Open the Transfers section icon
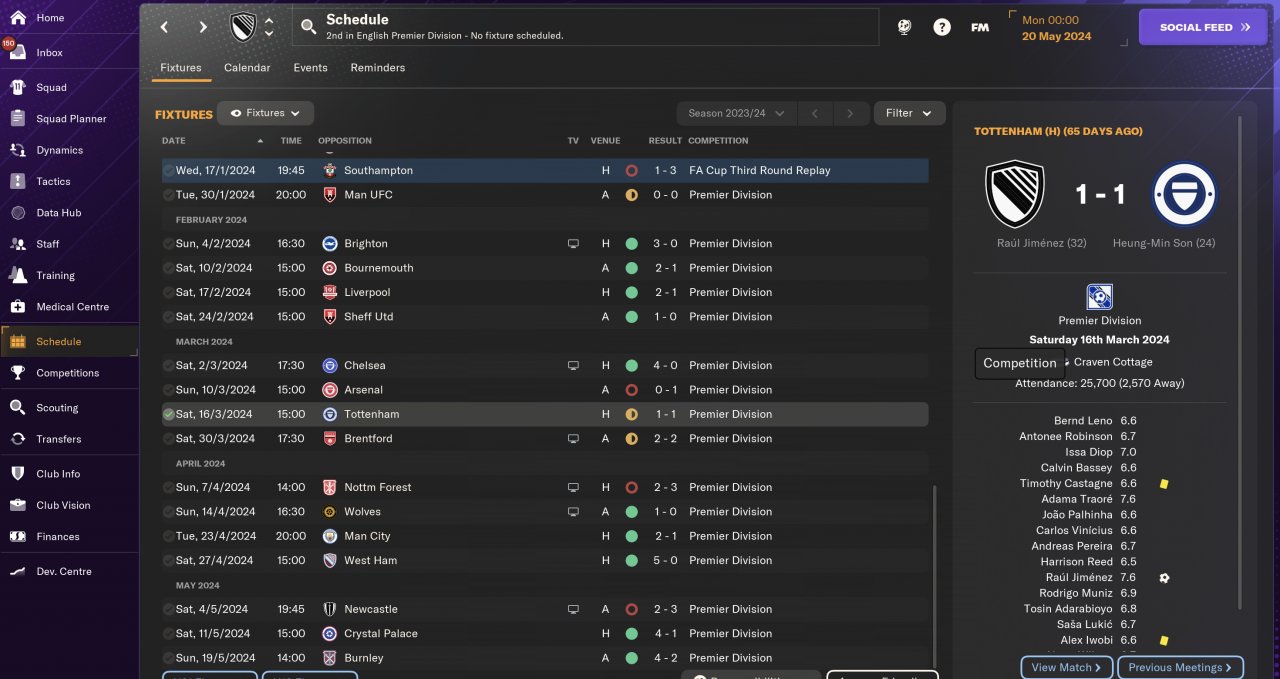The width and height of the screenshot is (1280, 679). [17, 439]
